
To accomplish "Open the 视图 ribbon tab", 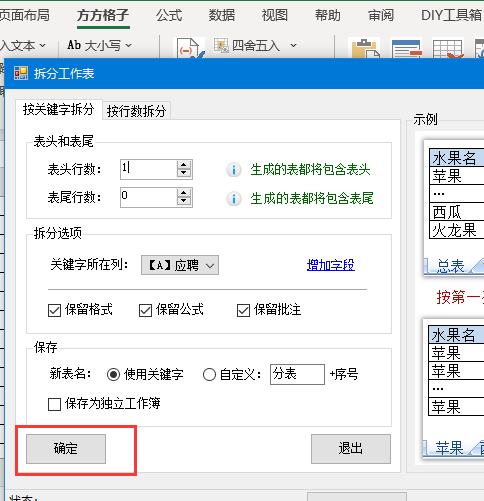I will (275, 15).
